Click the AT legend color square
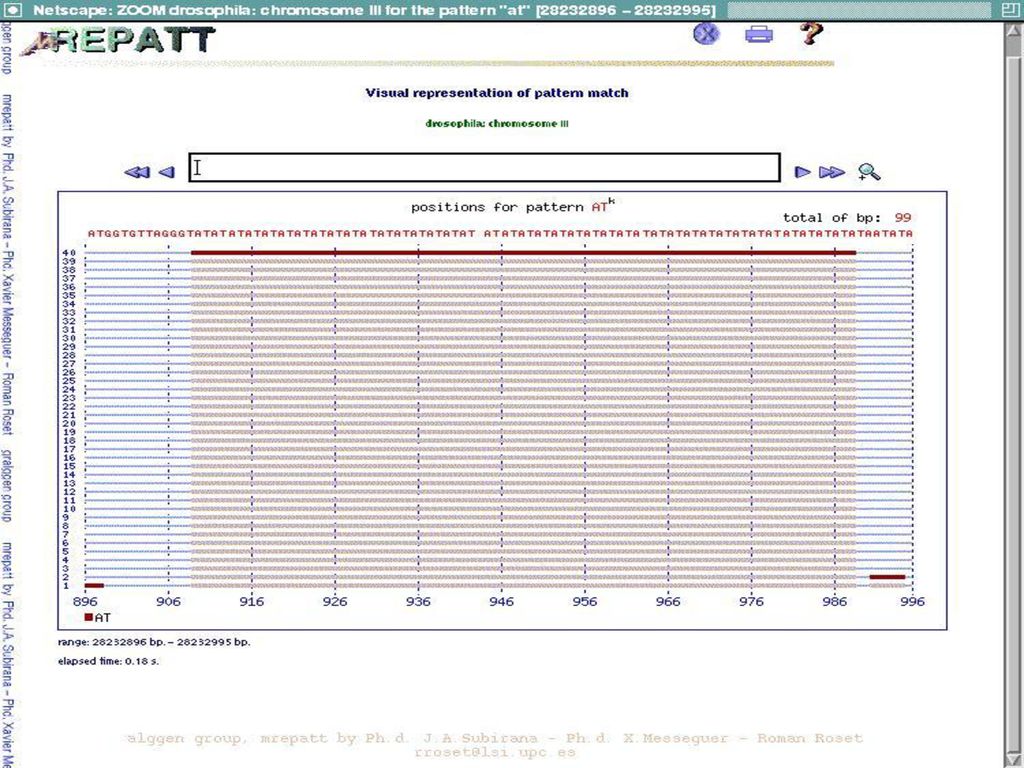This screenshot has height=768, width=1024. coord(89,617)
